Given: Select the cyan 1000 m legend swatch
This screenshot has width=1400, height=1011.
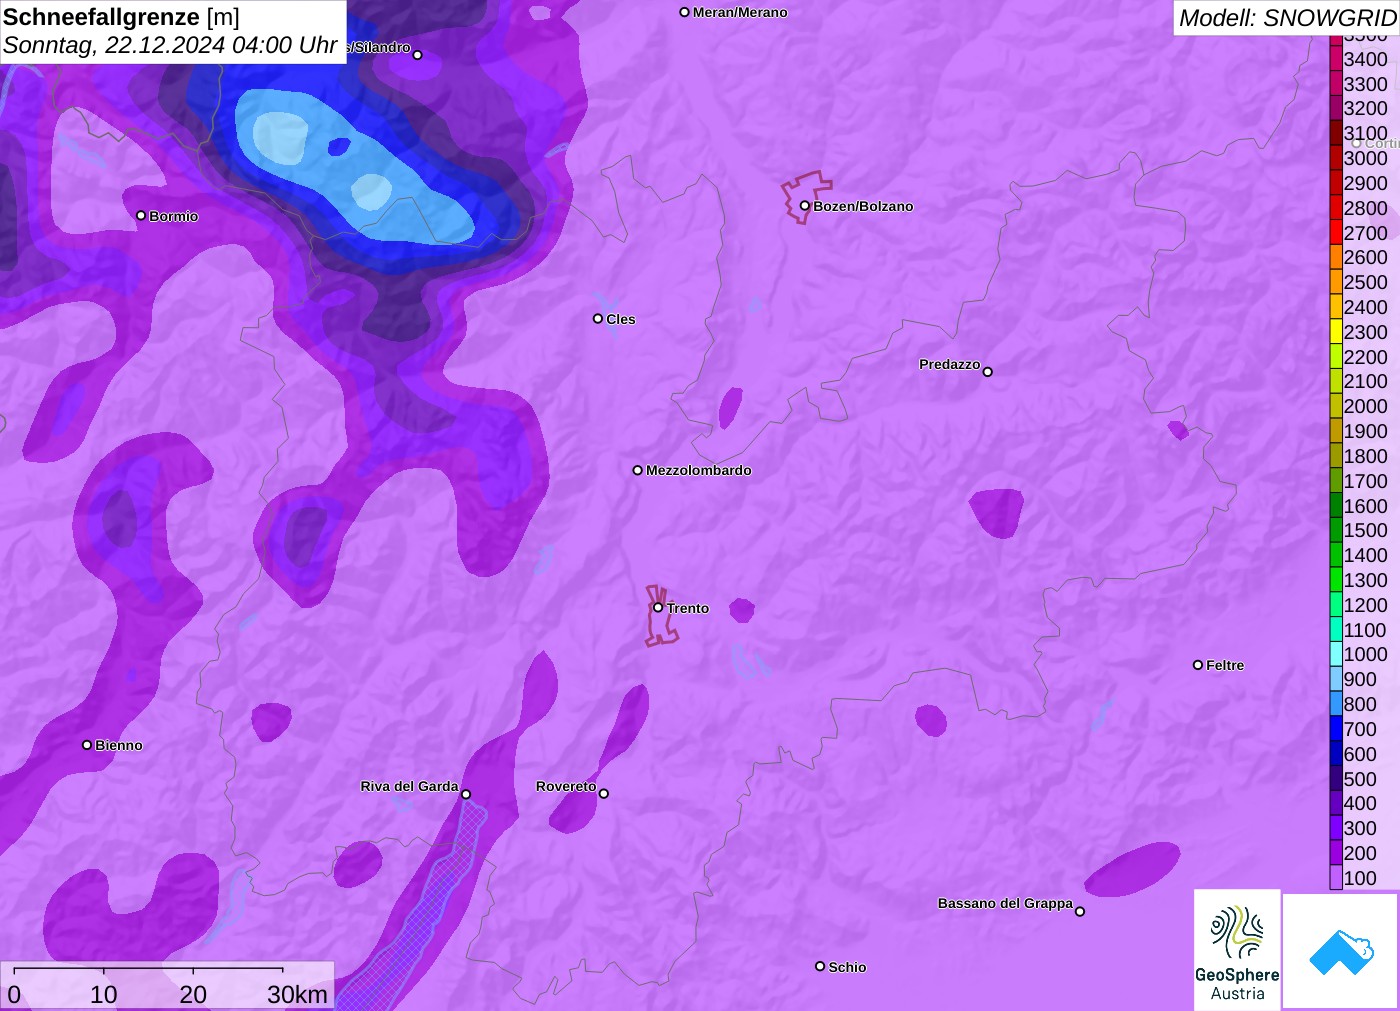Looking at the screenshot, I should pyautogui.click(x=1336, y=654).
